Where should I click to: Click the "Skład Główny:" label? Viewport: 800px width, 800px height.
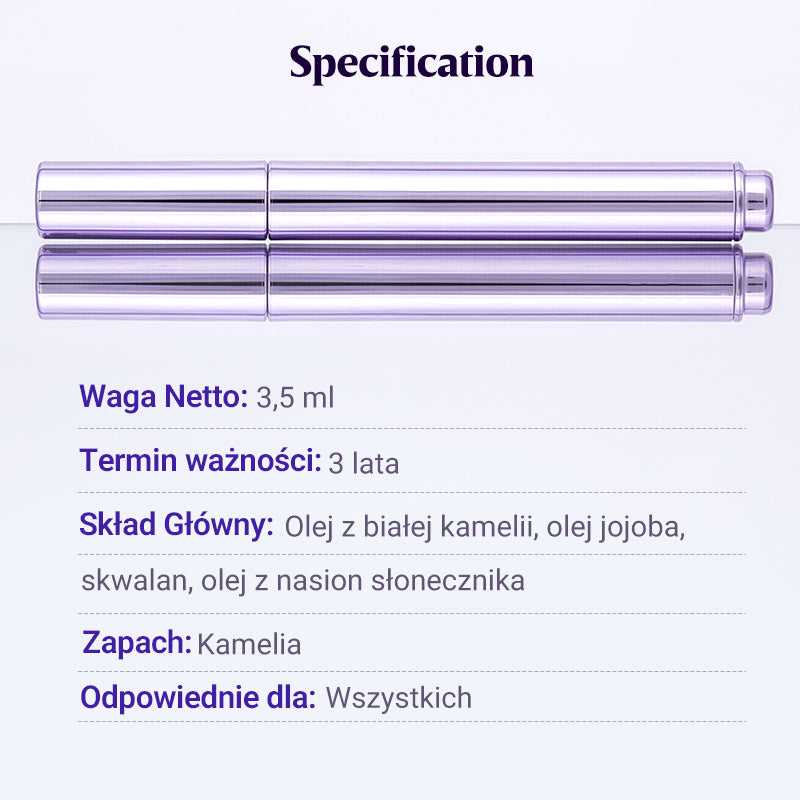[x=177, y=525]
